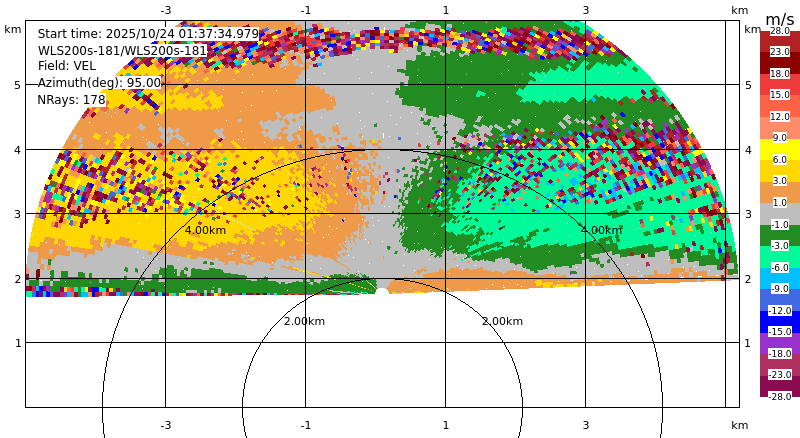Screen dimensions: 800x438
Task: Click the -23.0 colorbar tick label
Action: (780, 374)
